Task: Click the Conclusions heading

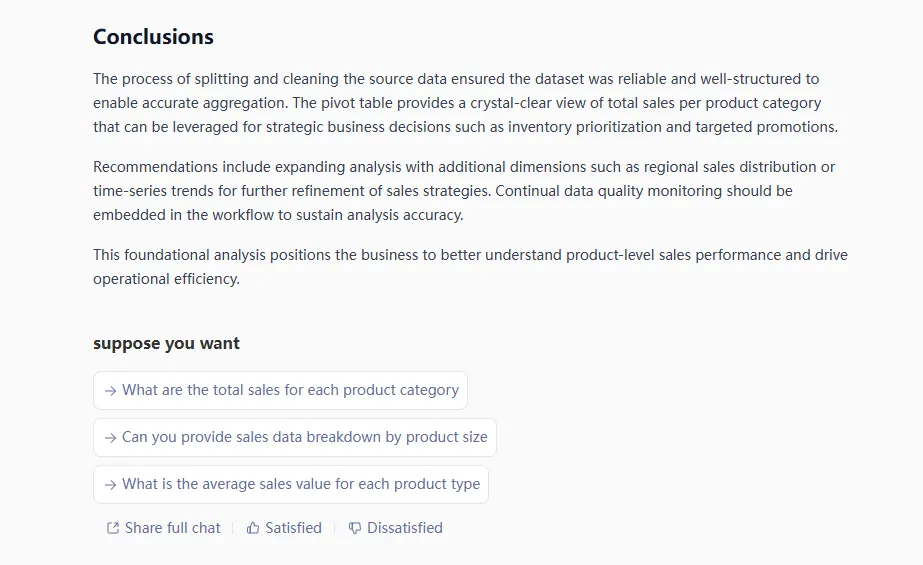Action: pyautogui.click(x=153, y=37)
